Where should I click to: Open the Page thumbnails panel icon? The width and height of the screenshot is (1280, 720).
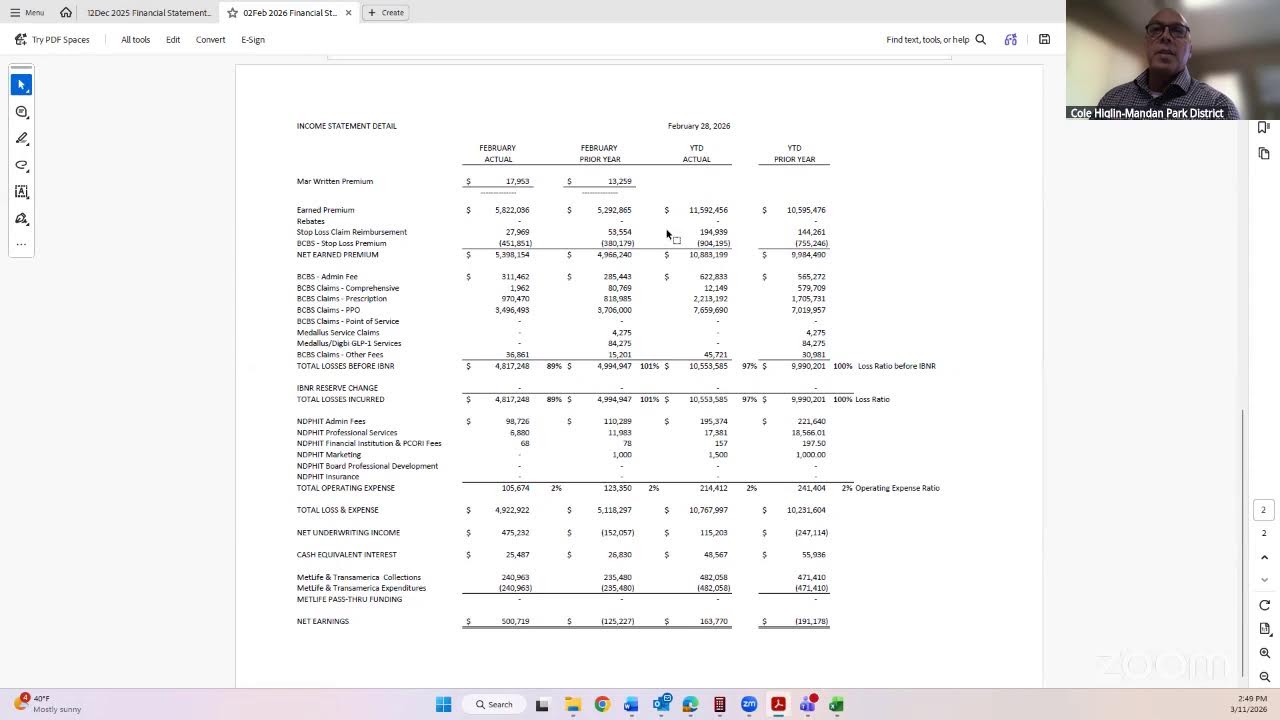tap(1264, 153)
